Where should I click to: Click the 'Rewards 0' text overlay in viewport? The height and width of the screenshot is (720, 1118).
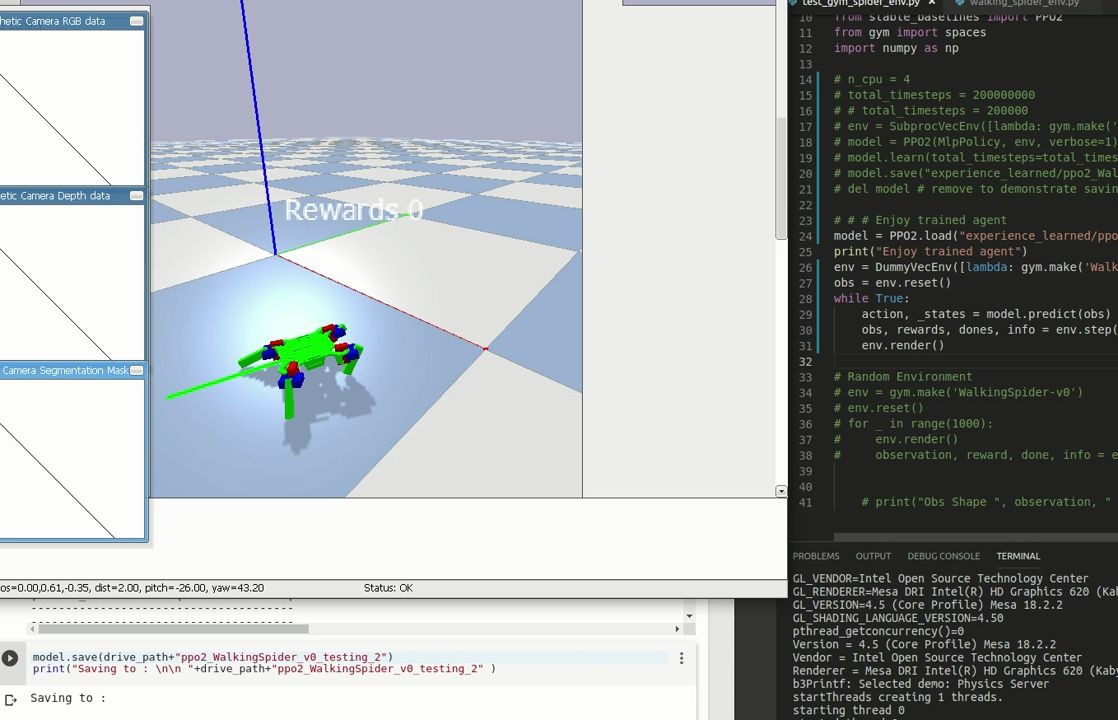tap(353, 210)
